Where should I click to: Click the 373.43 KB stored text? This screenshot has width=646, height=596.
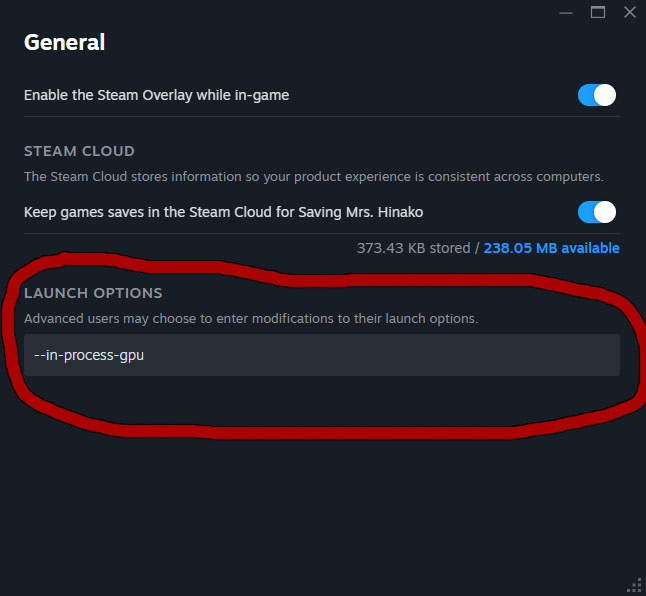pos(412,248)
